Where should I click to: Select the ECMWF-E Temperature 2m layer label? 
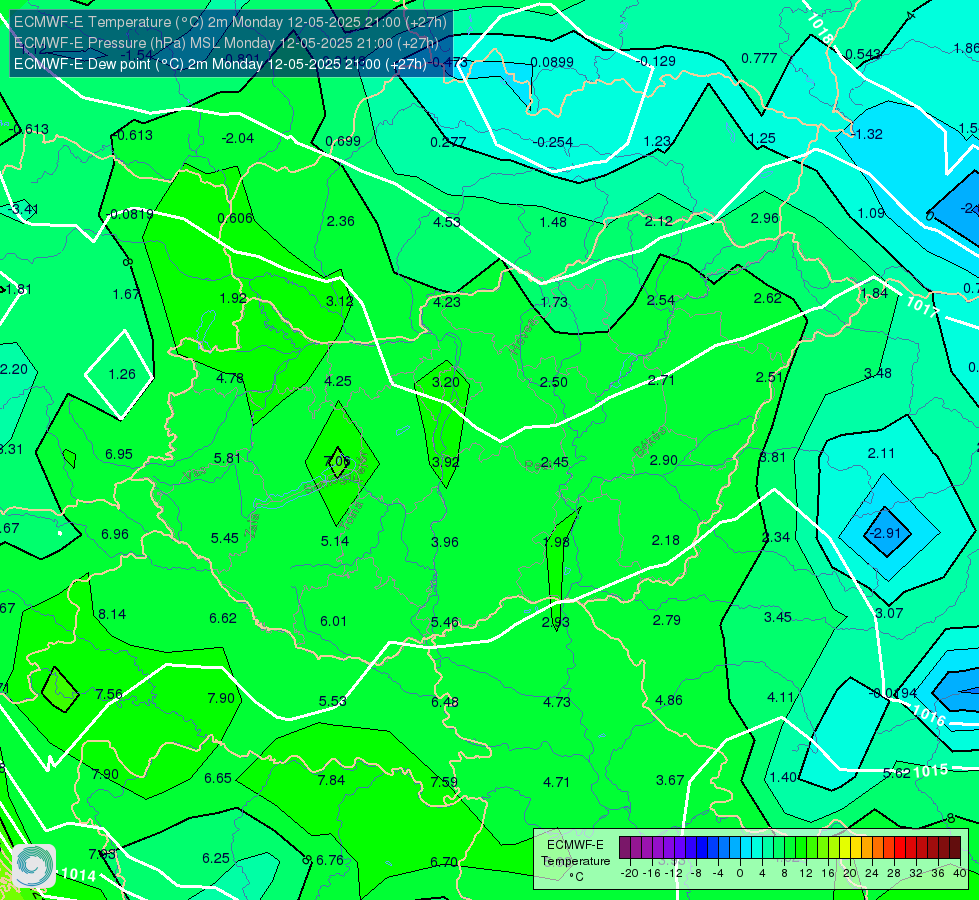click(x=230, y=22)
